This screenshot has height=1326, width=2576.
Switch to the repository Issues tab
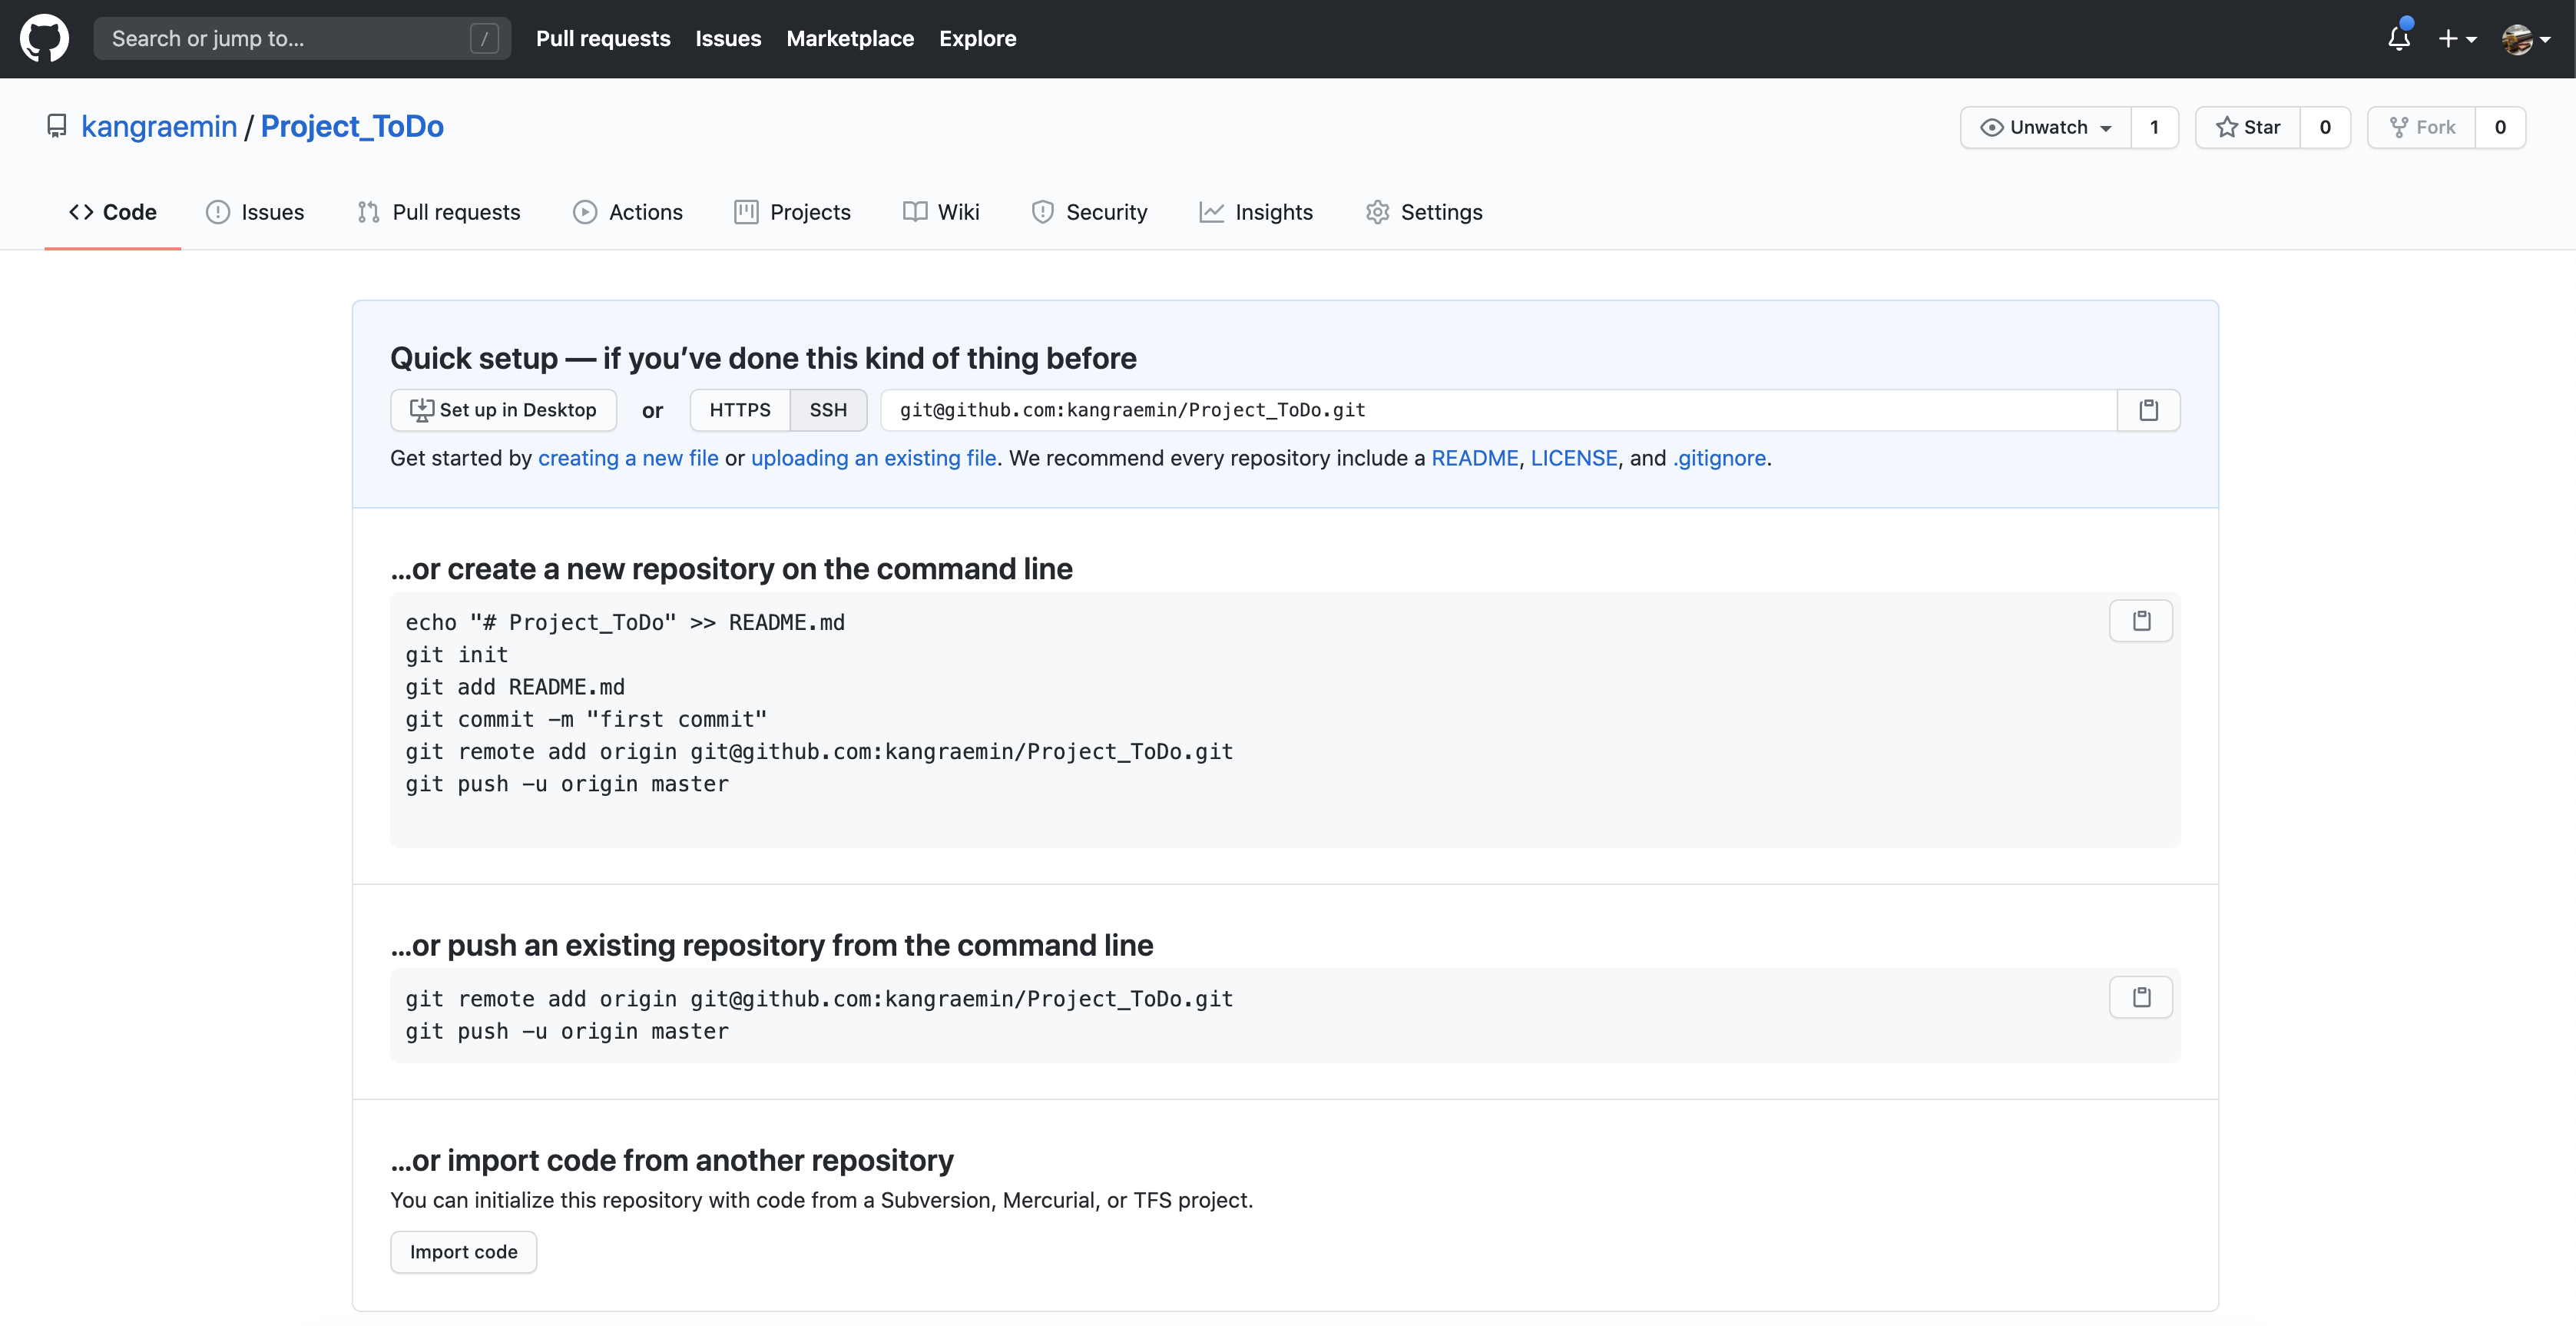(x=255, y=212)
